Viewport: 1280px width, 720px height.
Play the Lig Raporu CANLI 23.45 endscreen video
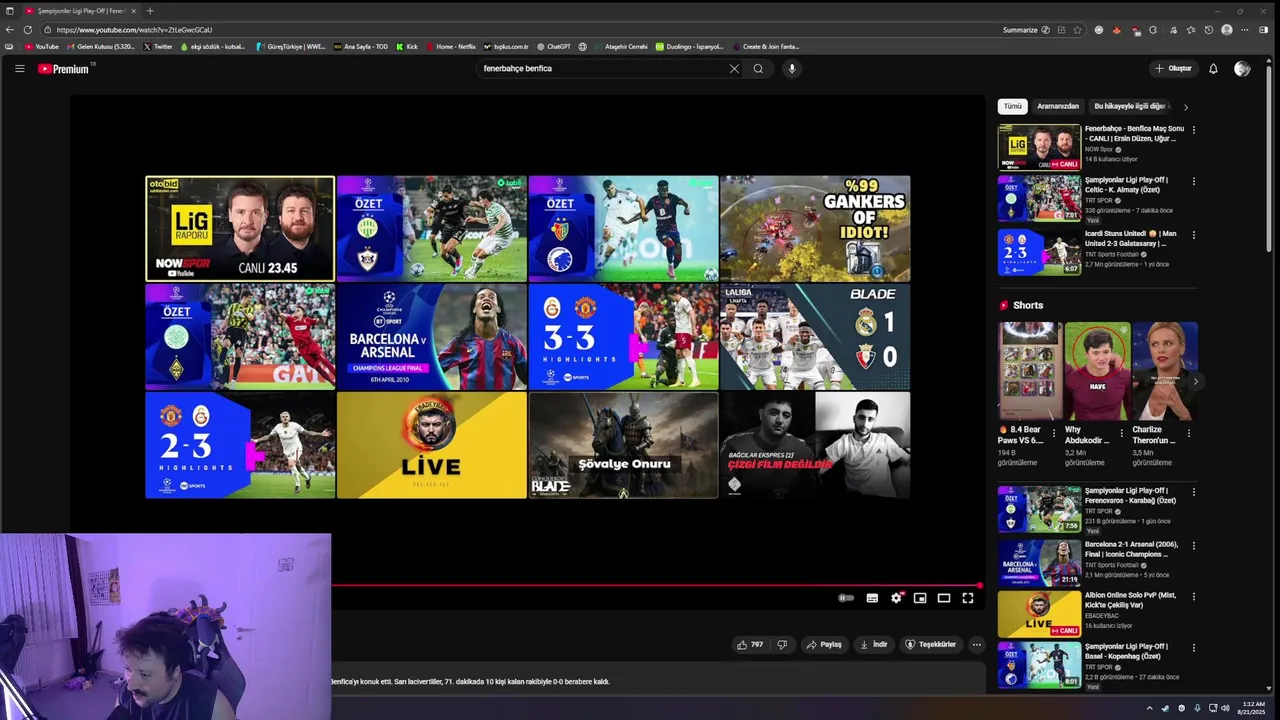click(240, 229)
